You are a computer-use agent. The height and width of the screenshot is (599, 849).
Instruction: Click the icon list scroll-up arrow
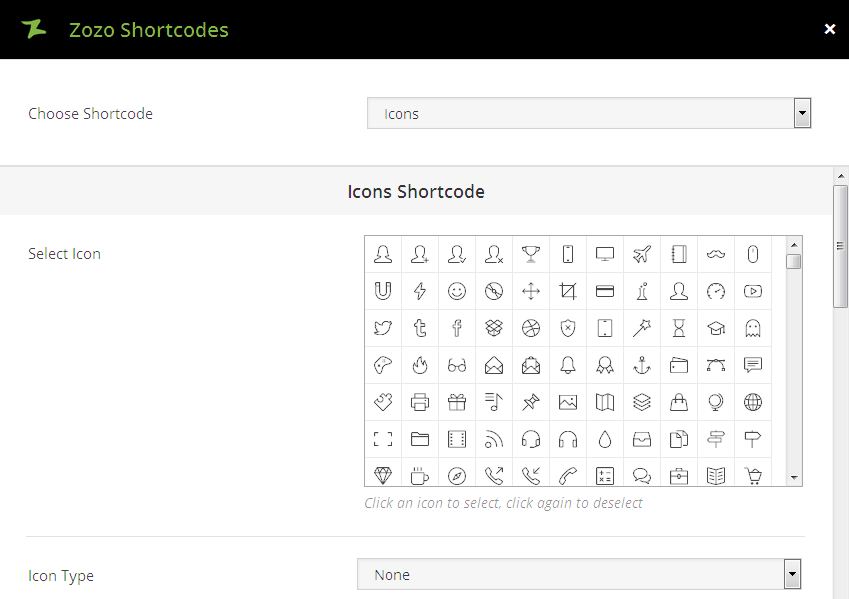(x=794, y=244)
